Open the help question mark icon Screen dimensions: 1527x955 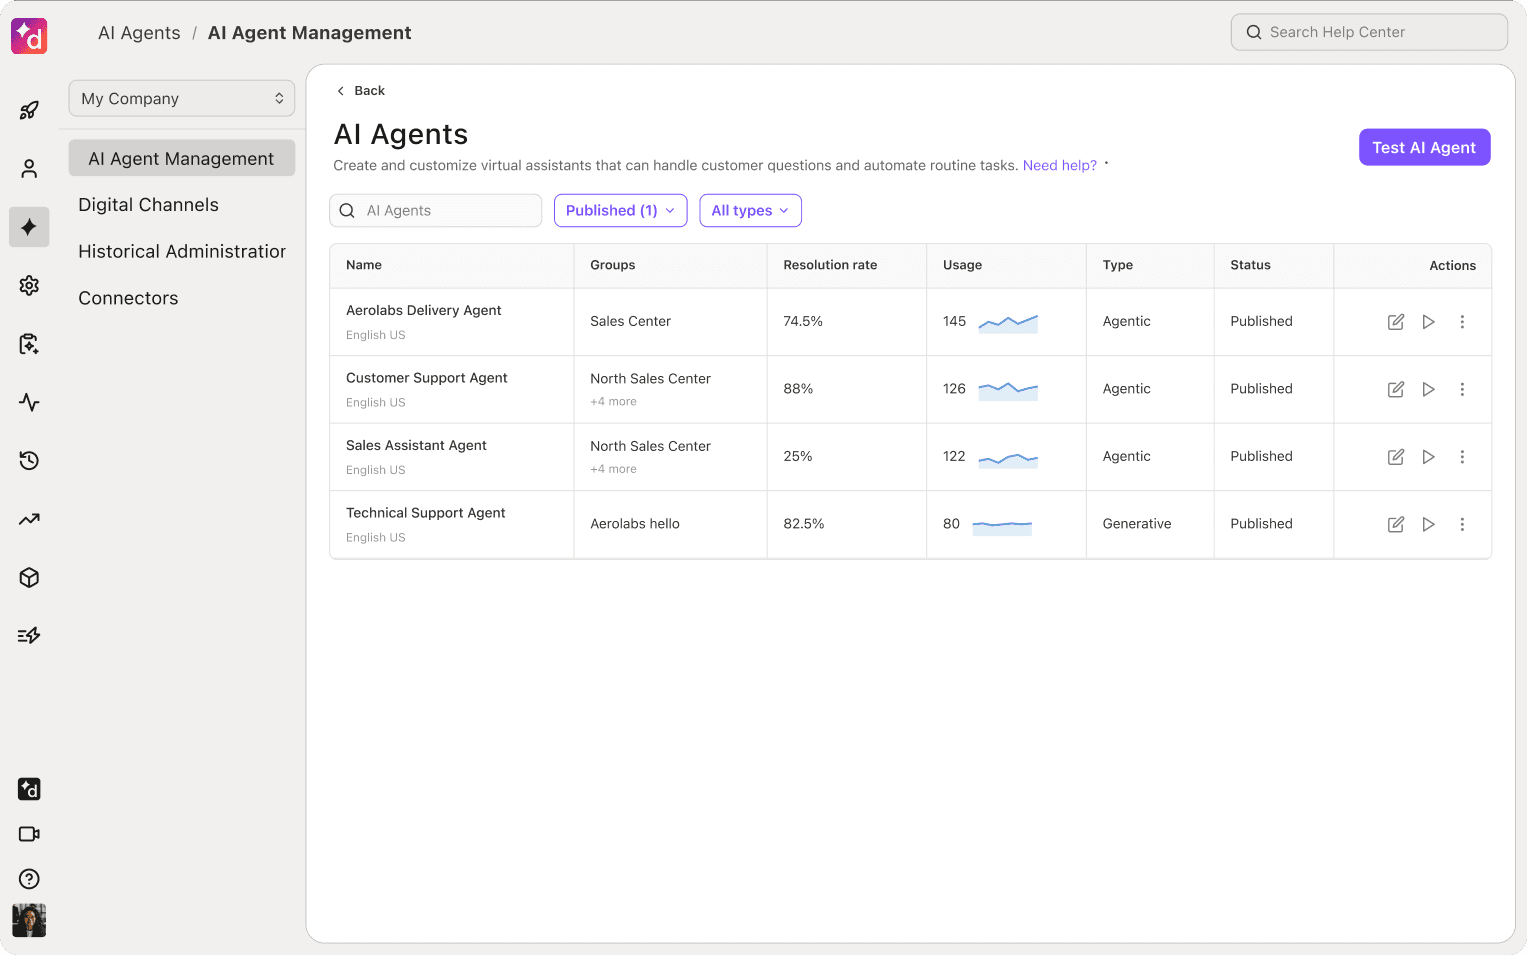click(x=29, y=879)
